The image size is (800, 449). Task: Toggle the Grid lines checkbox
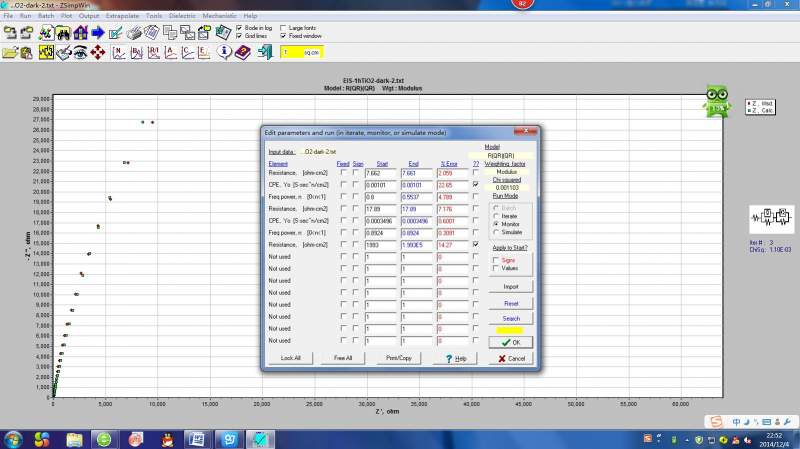pyautogui.click(x=239, y=36)
